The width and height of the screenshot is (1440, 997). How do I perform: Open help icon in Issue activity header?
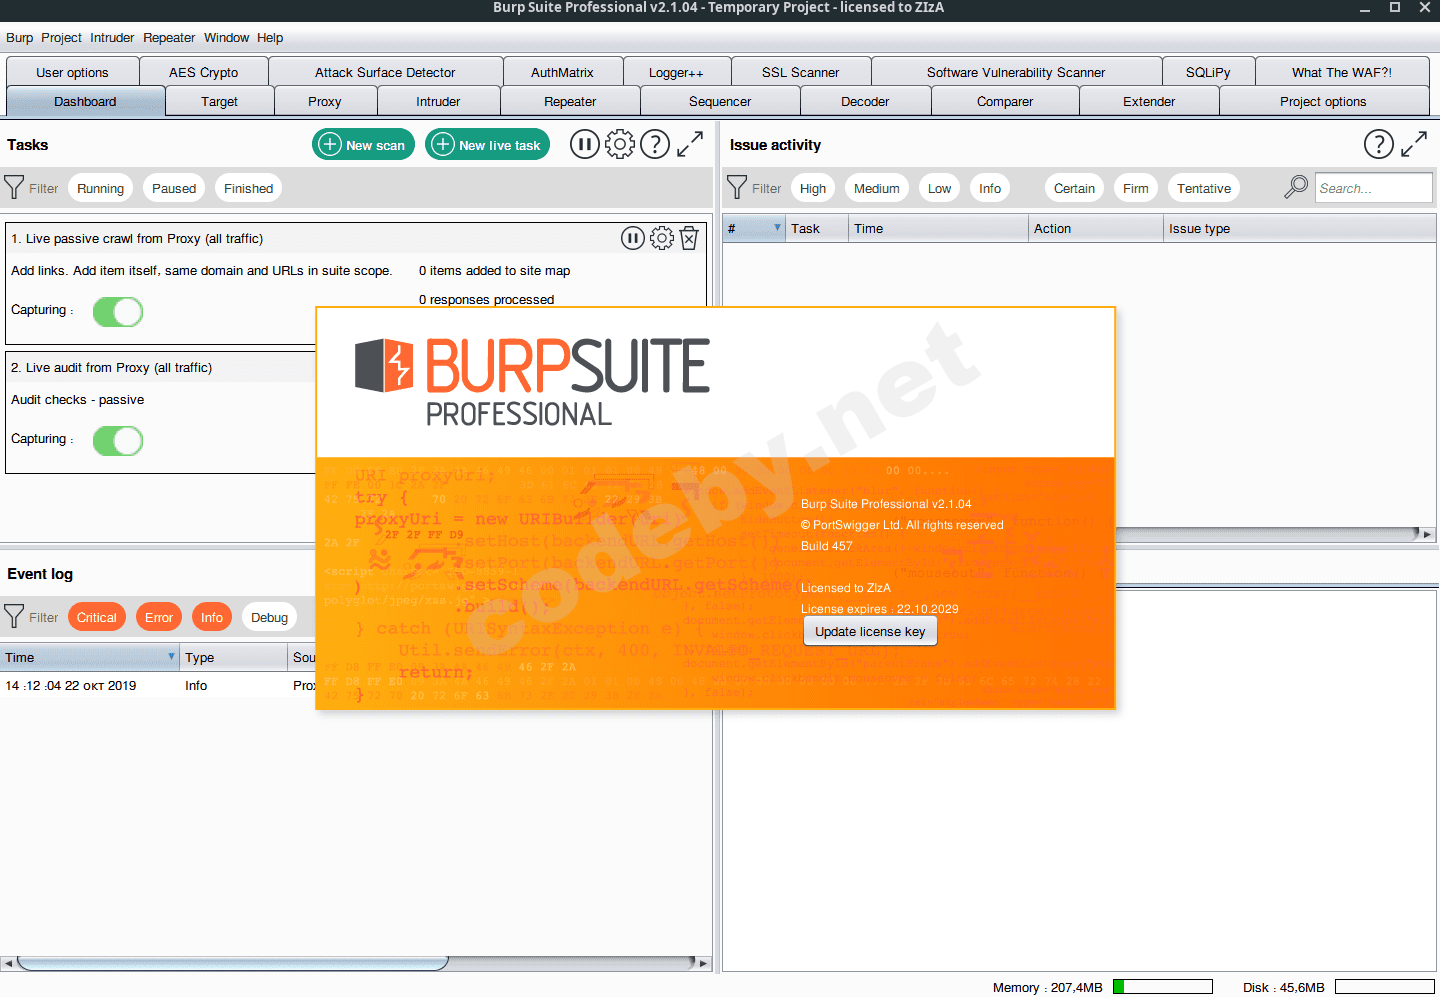click(1379, 144)
